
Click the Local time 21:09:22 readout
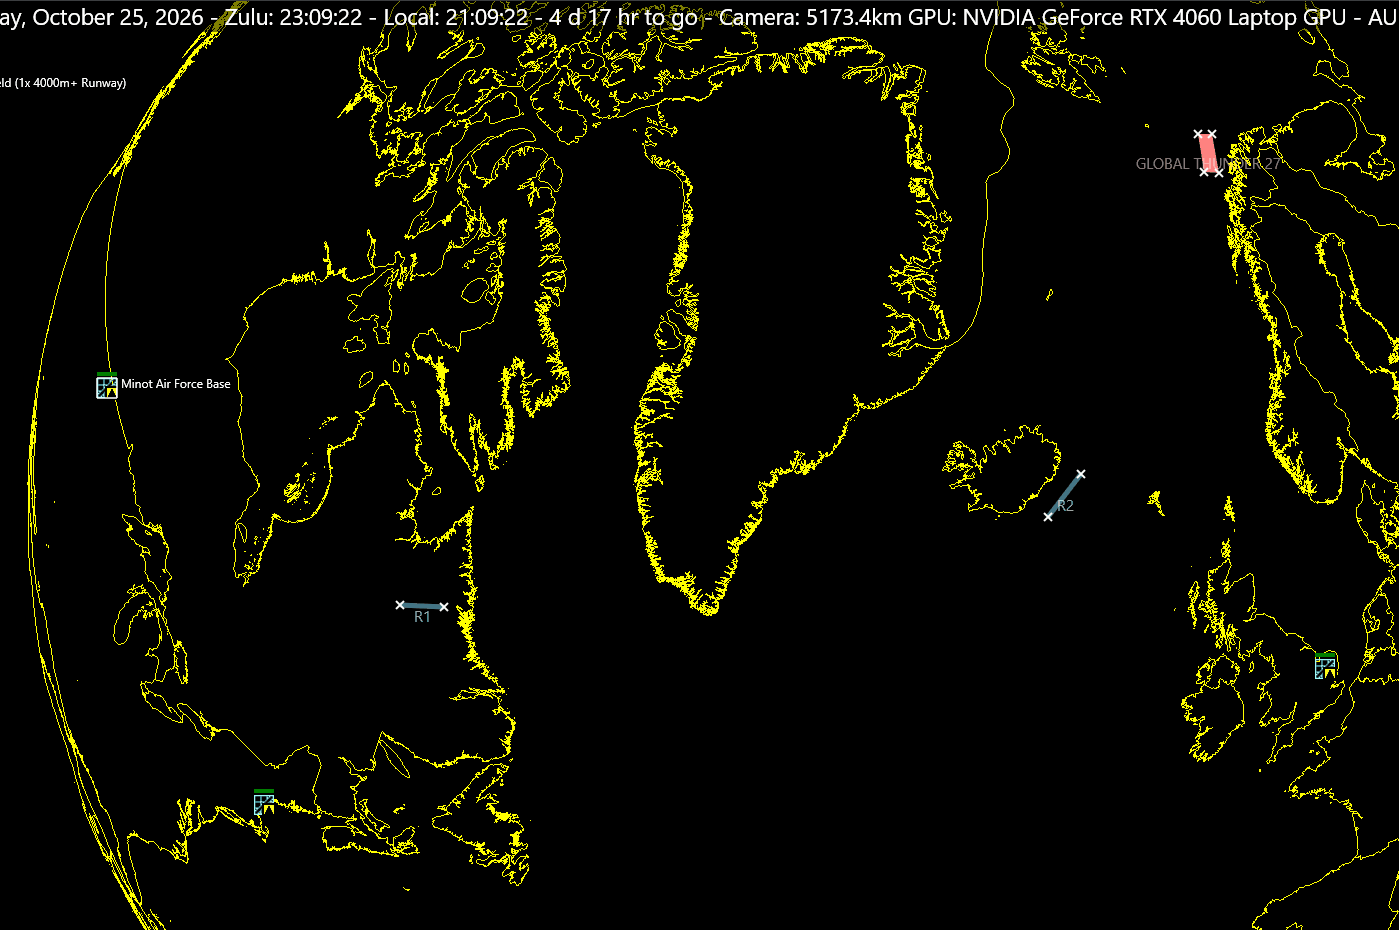(456, 17)
